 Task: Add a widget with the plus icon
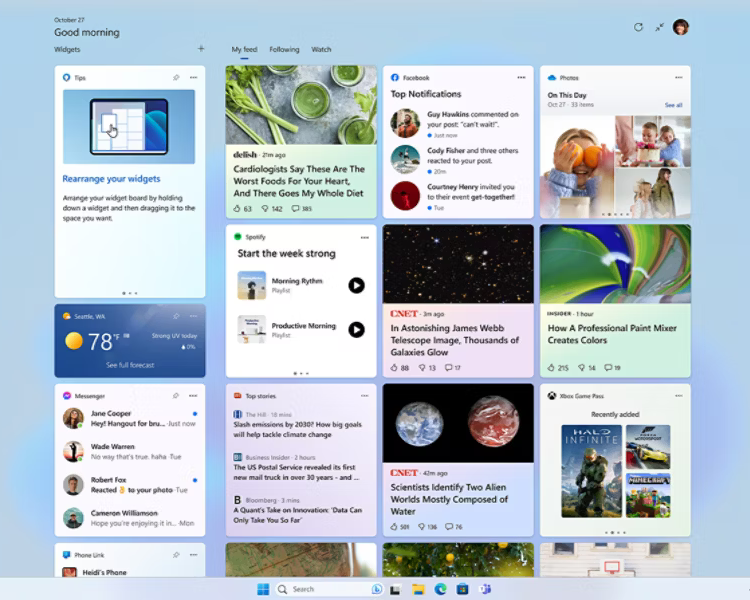point(201,48)
